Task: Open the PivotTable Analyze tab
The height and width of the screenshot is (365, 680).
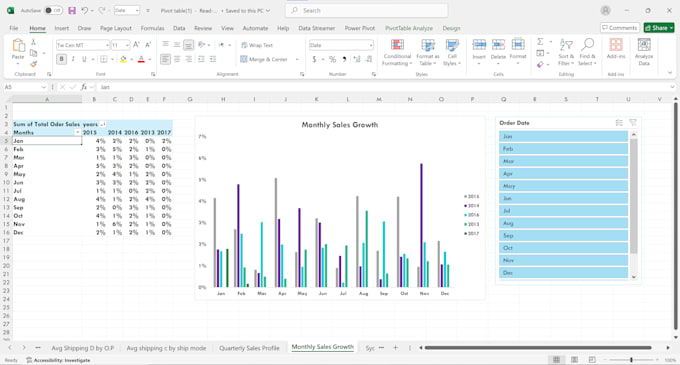Action: [409, 28]
